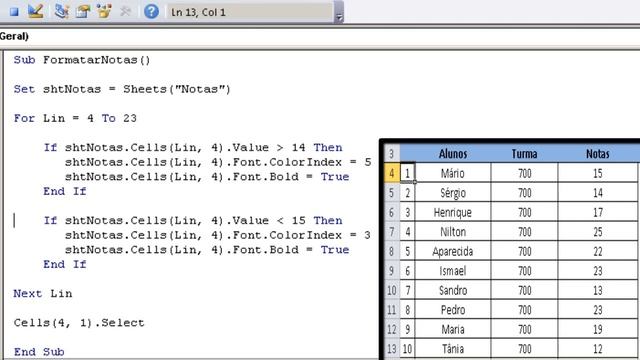
Task: Click the 'Value > 14 Then' If line
Action: (x=193, y=147)
